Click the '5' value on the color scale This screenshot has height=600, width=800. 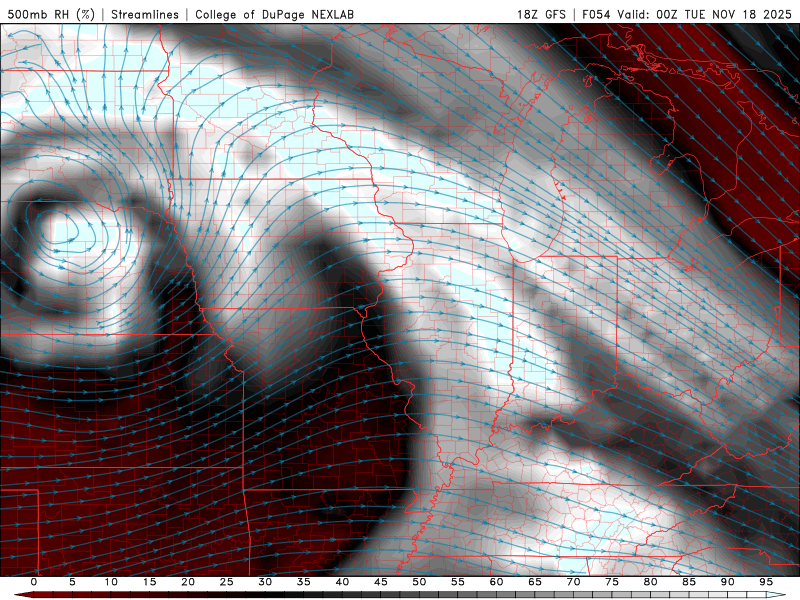(72, 582)
